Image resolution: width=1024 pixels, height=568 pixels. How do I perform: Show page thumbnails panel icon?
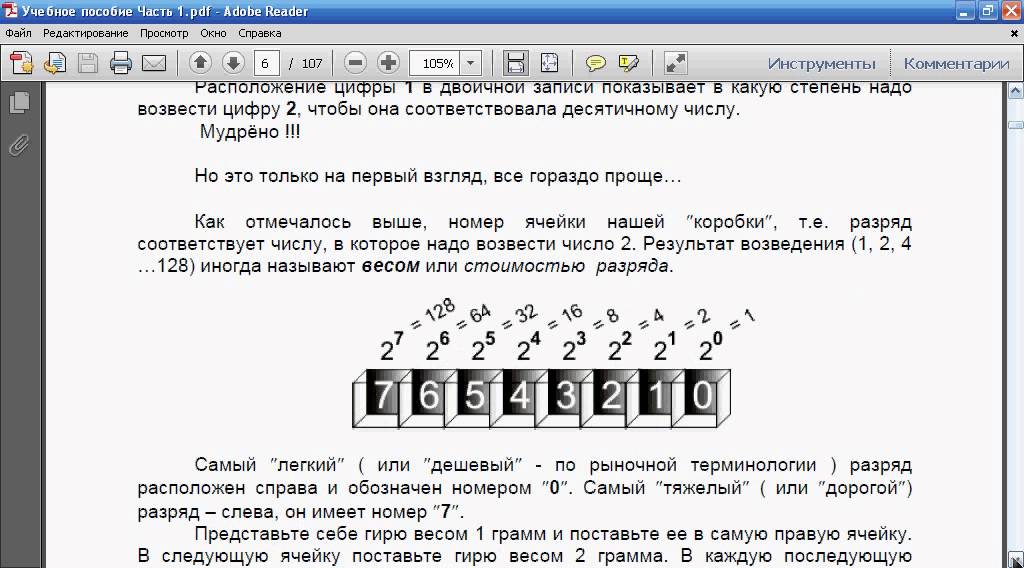(x=20, y=103)
